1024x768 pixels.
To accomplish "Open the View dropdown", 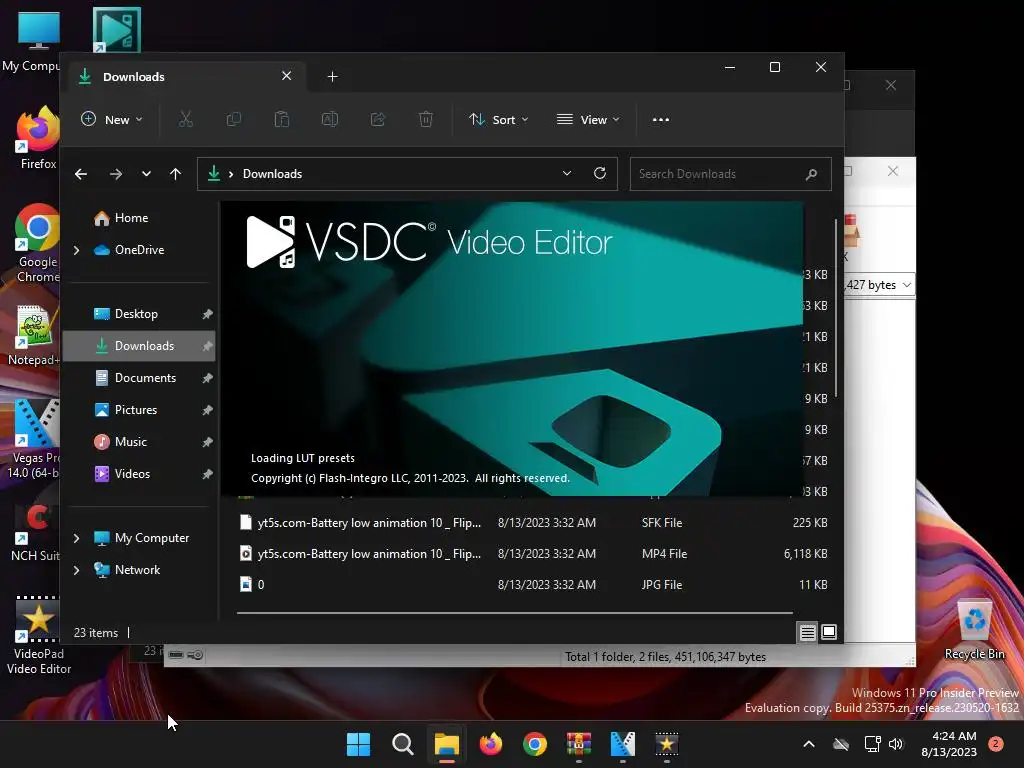I will pos(588,120).
